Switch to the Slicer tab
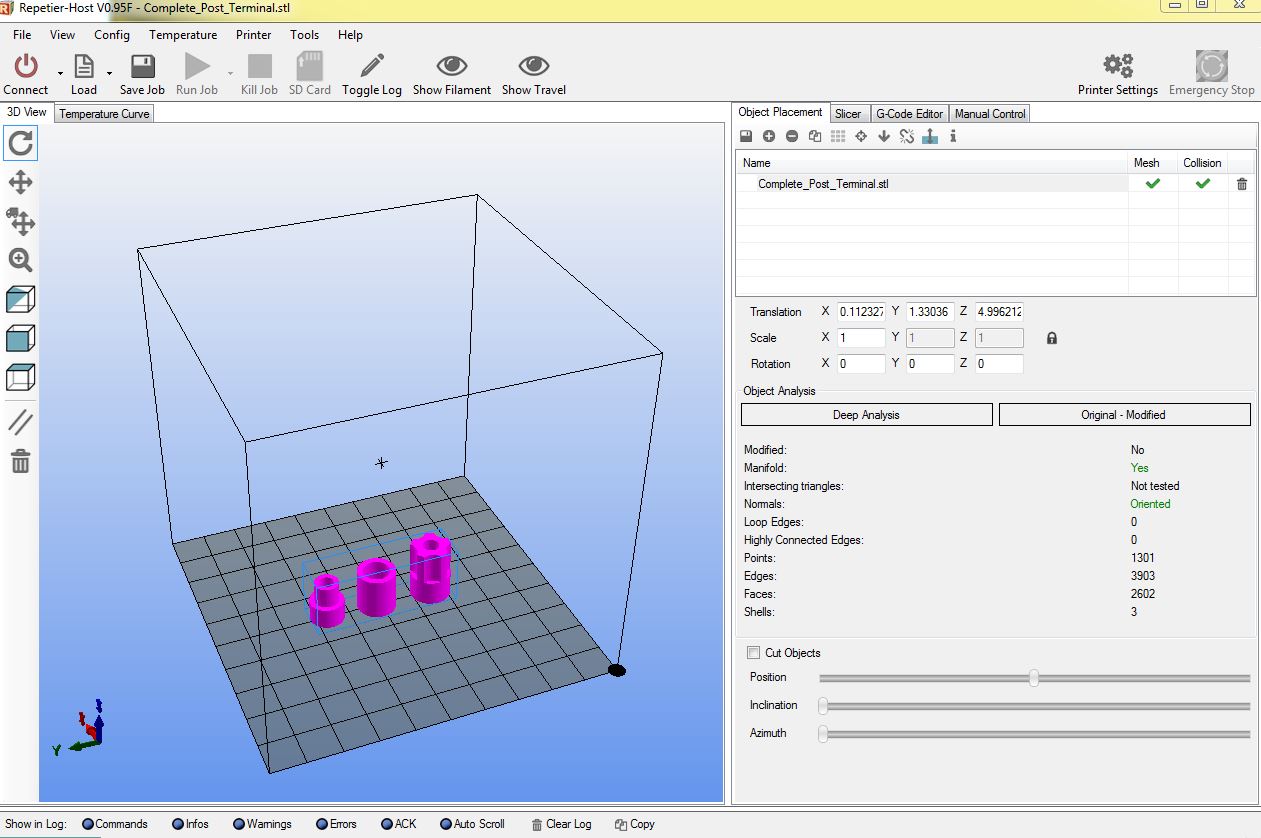Screen dimensions: 1261x838 (x=848, y=114)
